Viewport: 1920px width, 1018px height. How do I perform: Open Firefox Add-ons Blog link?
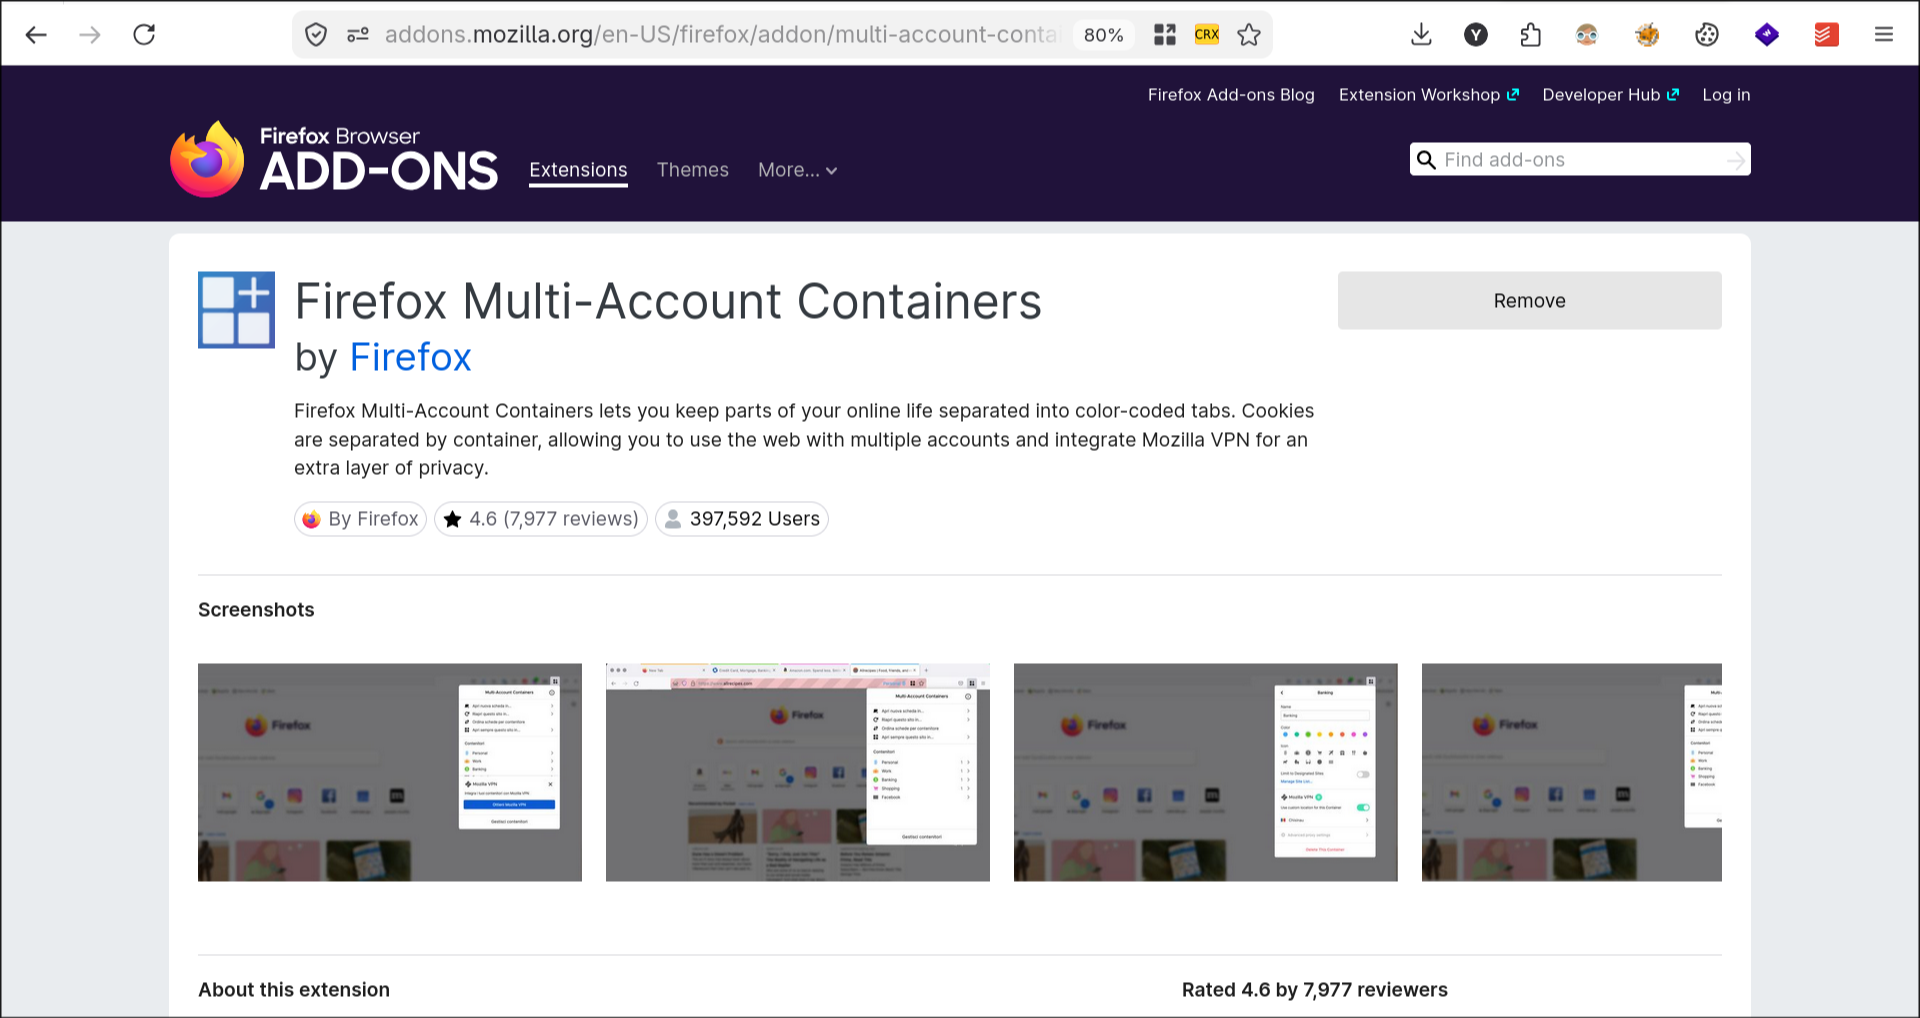tap(1231, 95)
